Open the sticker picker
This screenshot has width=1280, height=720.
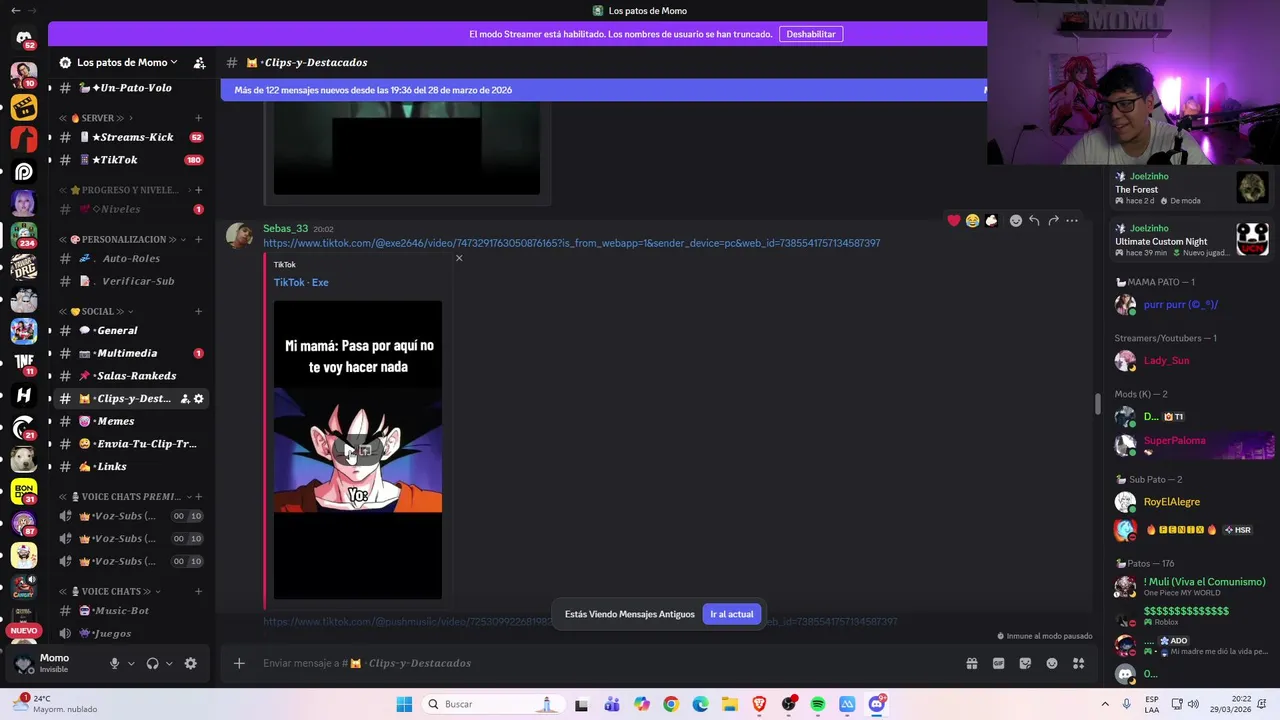click(1025, 663)
